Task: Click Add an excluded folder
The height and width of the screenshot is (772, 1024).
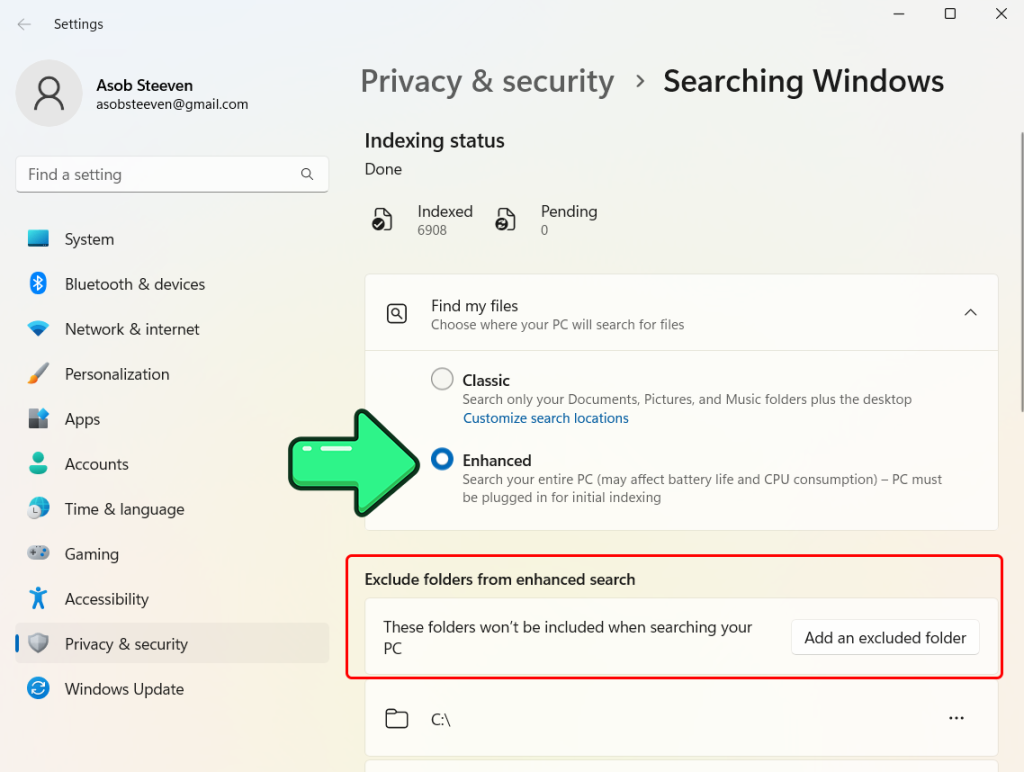Action: pos(884,637)
